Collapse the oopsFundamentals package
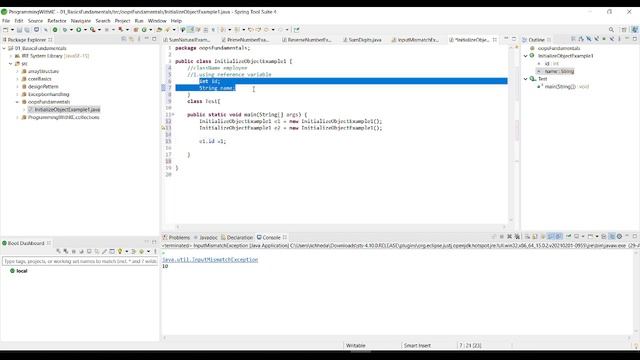Screen dimensions: 640x360 click(x=18, y=102)
